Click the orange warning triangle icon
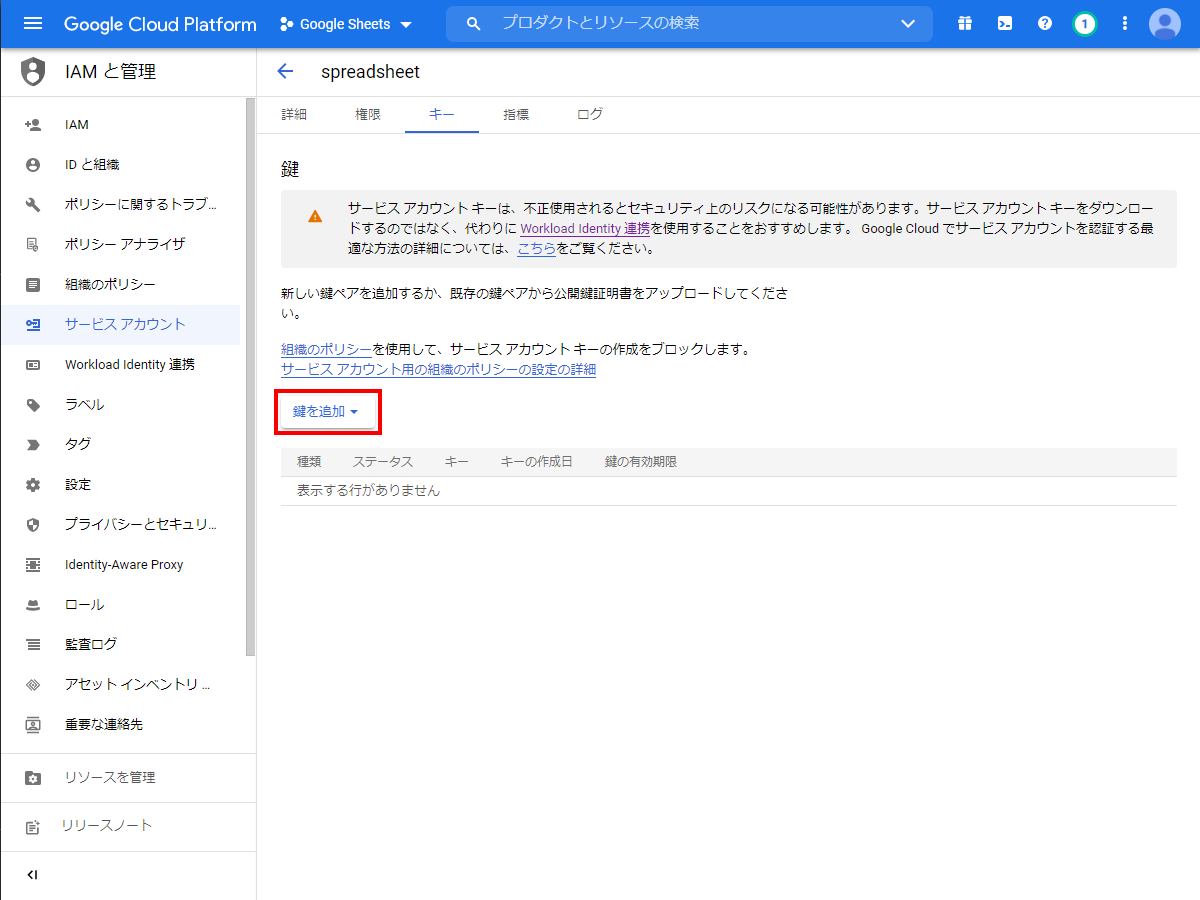The image size is (1200, 900). 315,216
